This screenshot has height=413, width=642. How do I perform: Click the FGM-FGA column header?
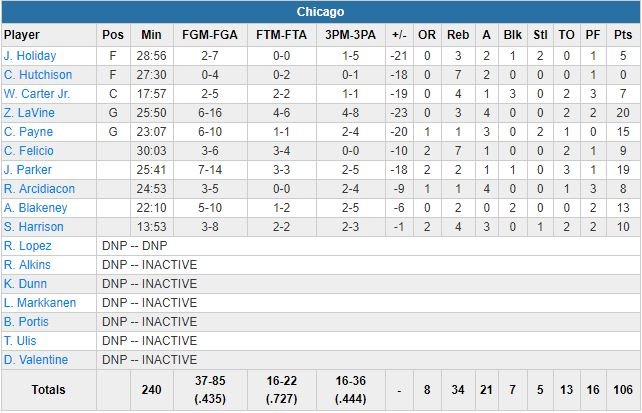point(208,35)
